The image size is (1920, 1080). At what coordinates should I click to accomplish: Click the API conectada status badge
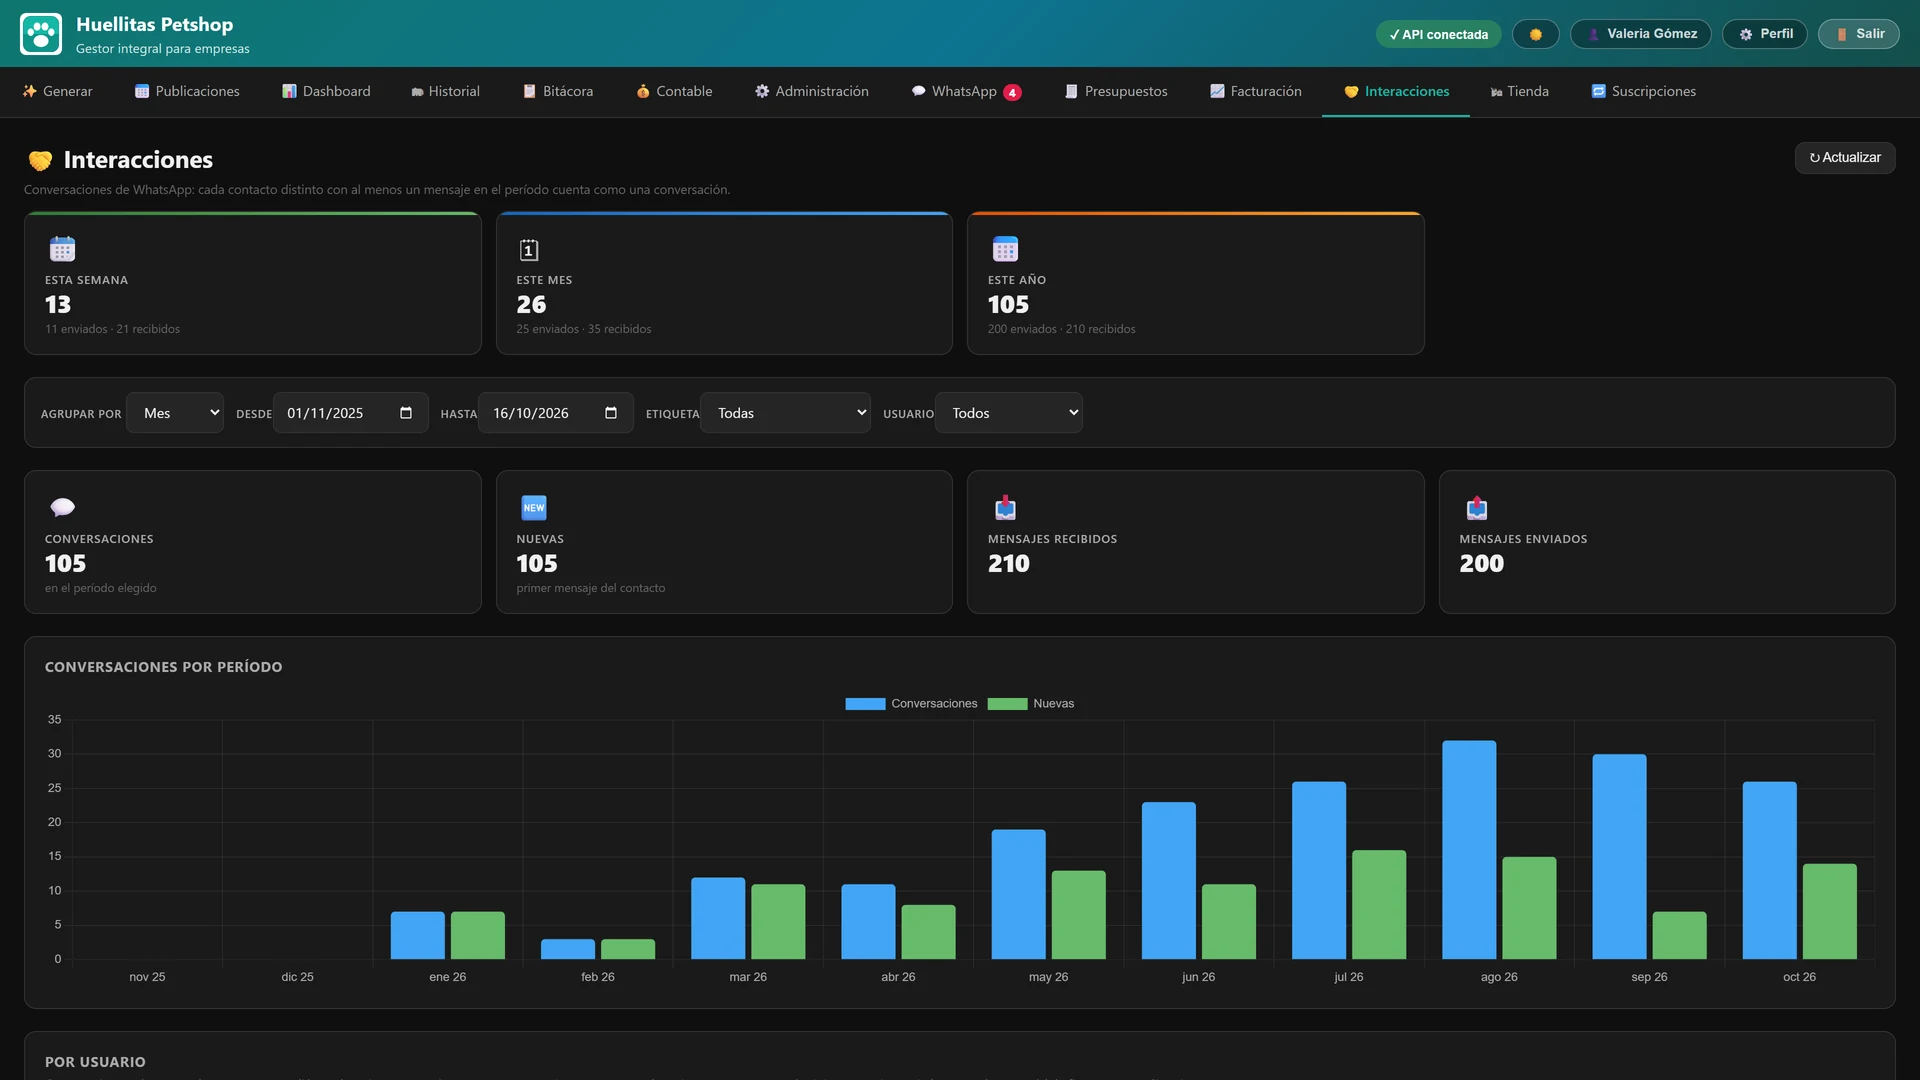point(1438,34)
